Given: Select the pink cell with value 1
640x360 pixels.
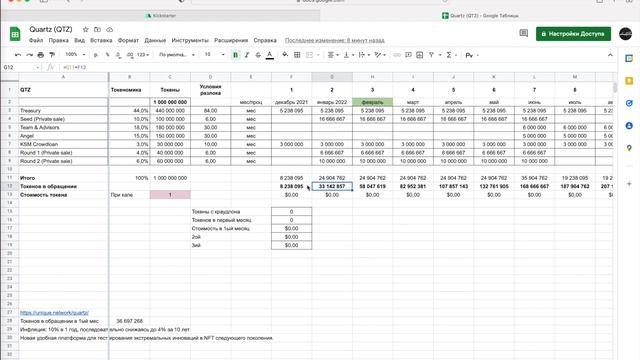Looking at the screenshot, I should pos(170,195).
